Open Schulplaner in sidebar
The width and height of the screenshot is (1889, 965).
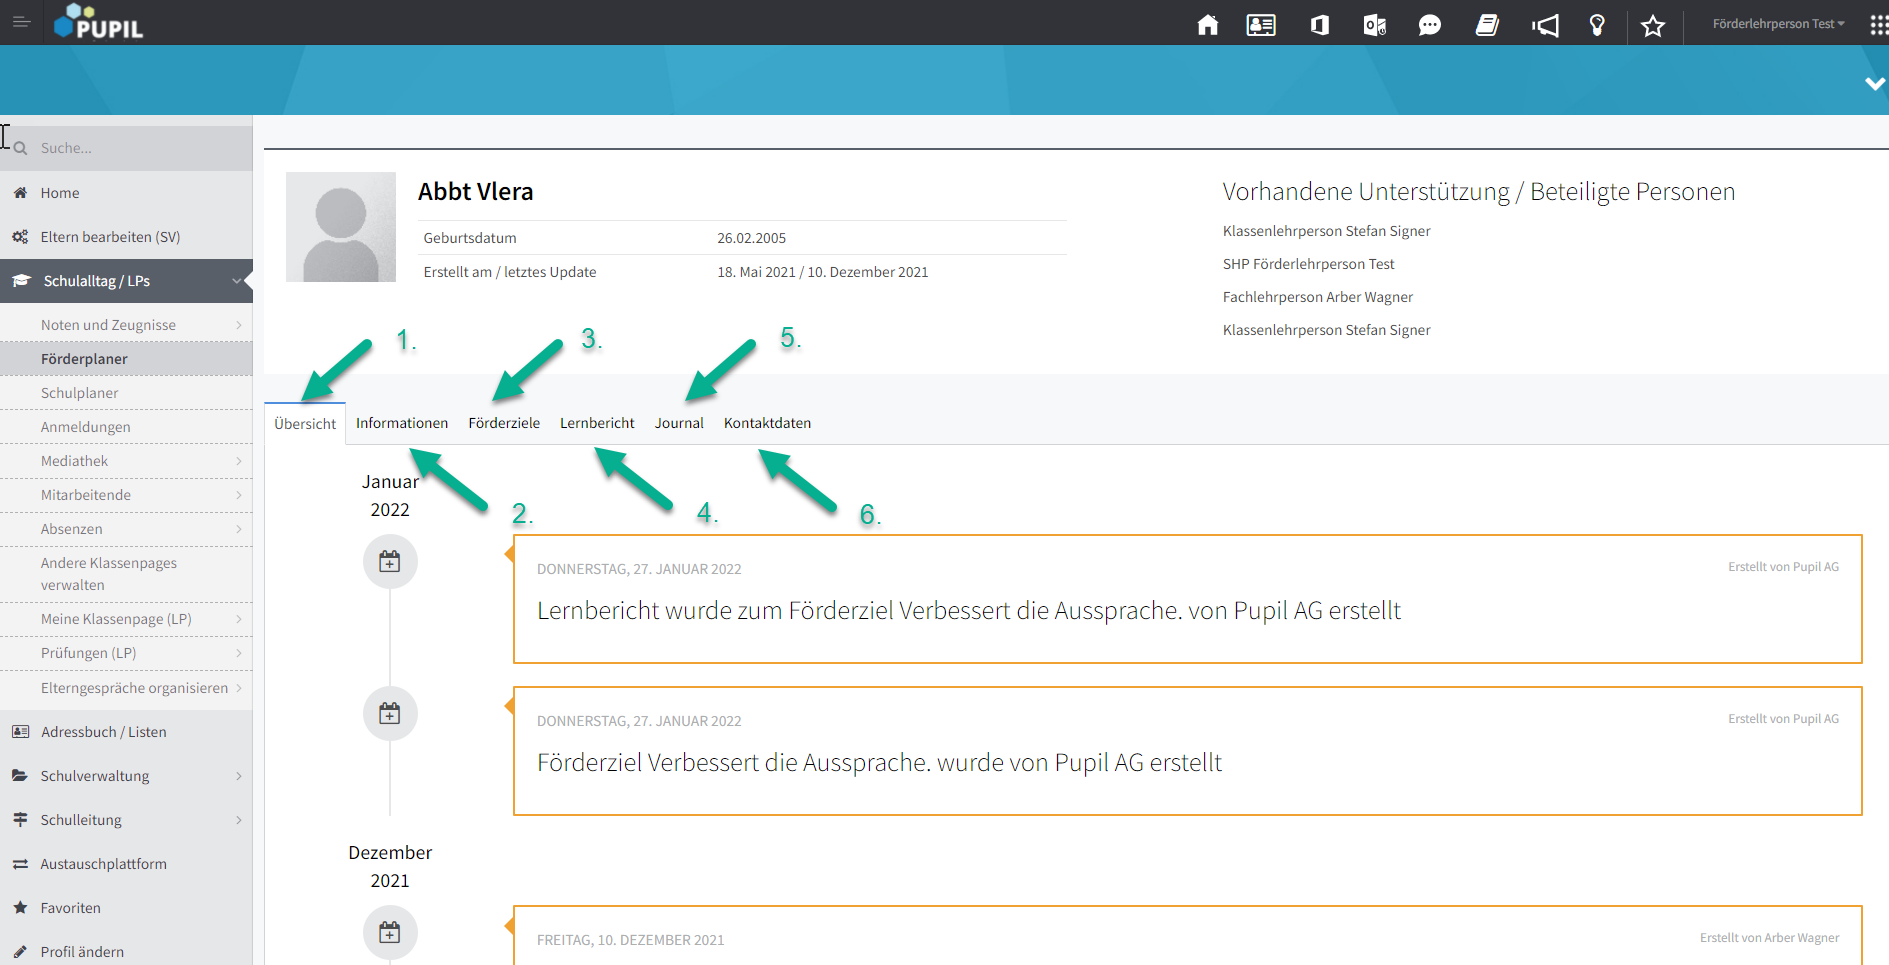click(x=126, y=393)
